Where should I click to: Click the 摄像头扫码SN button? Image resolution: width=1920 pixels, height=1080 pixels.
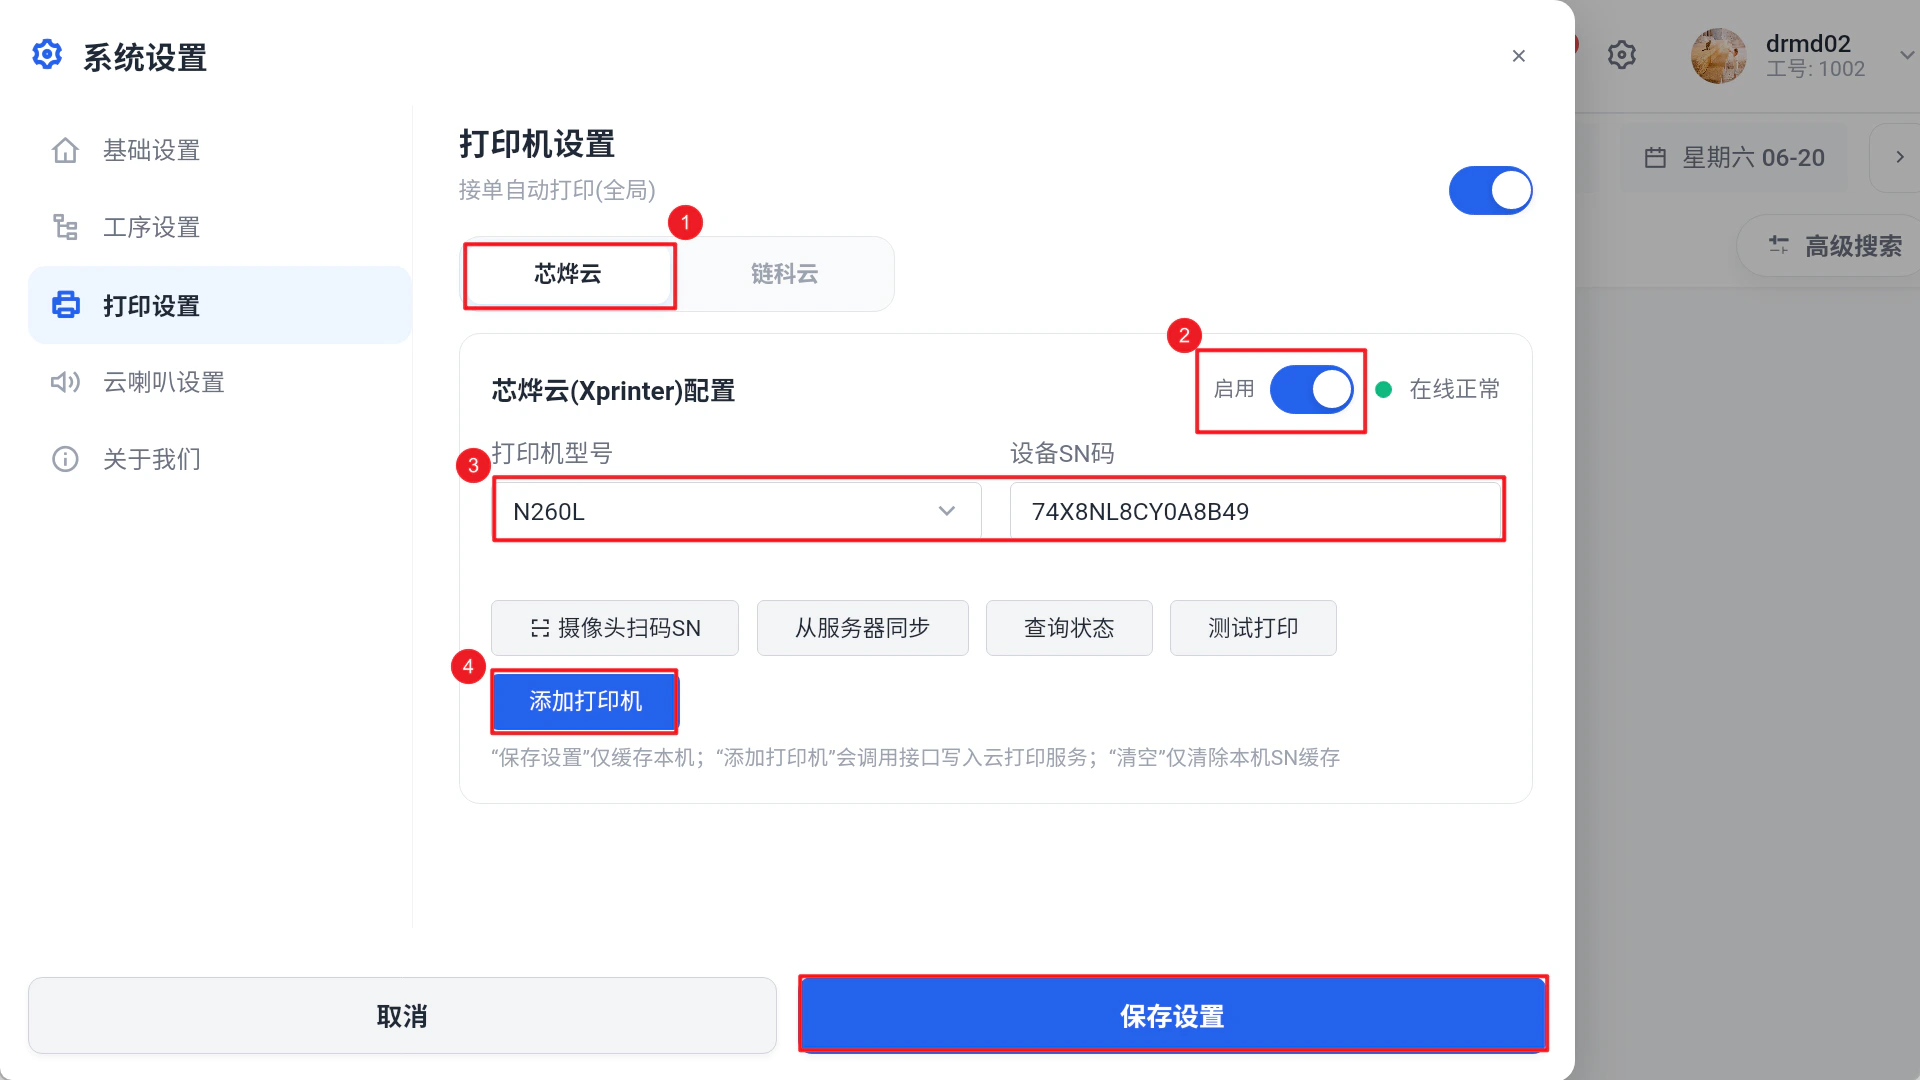(x=615, y=628)
